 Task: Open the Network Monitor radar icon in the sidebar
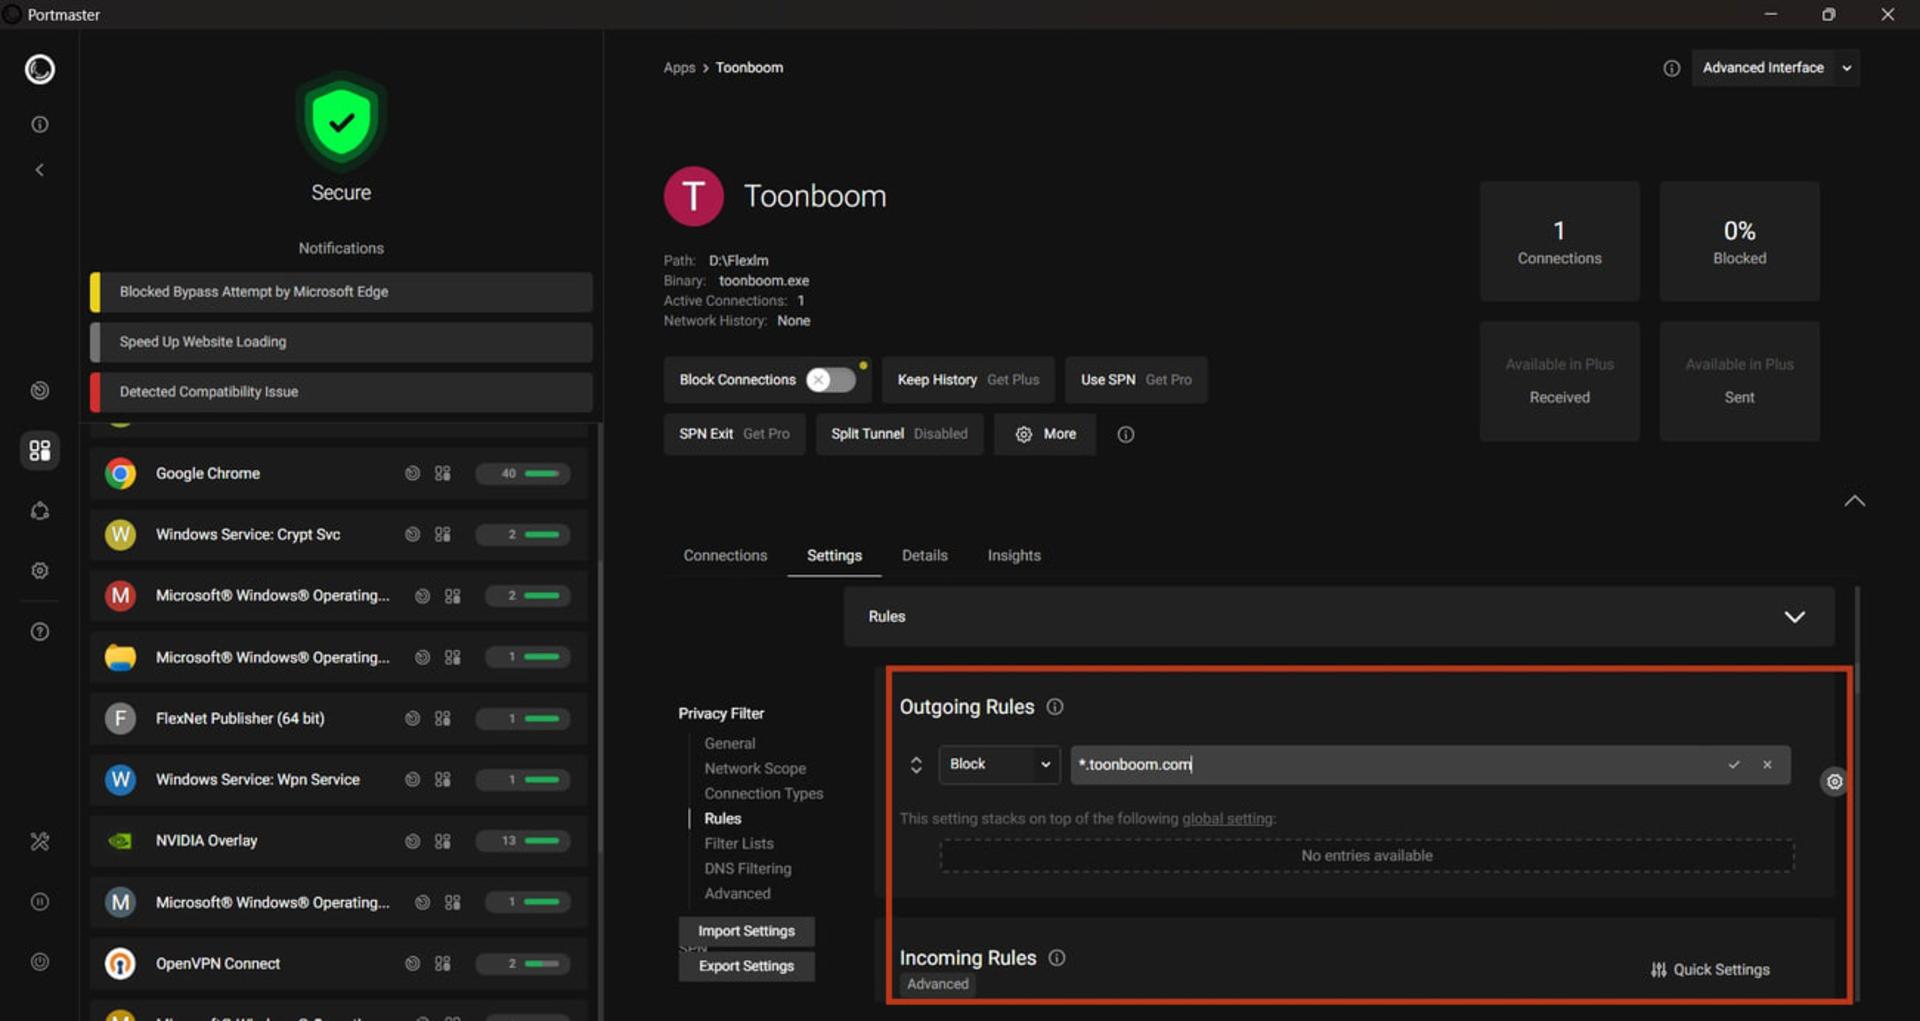tap(40, 390)
